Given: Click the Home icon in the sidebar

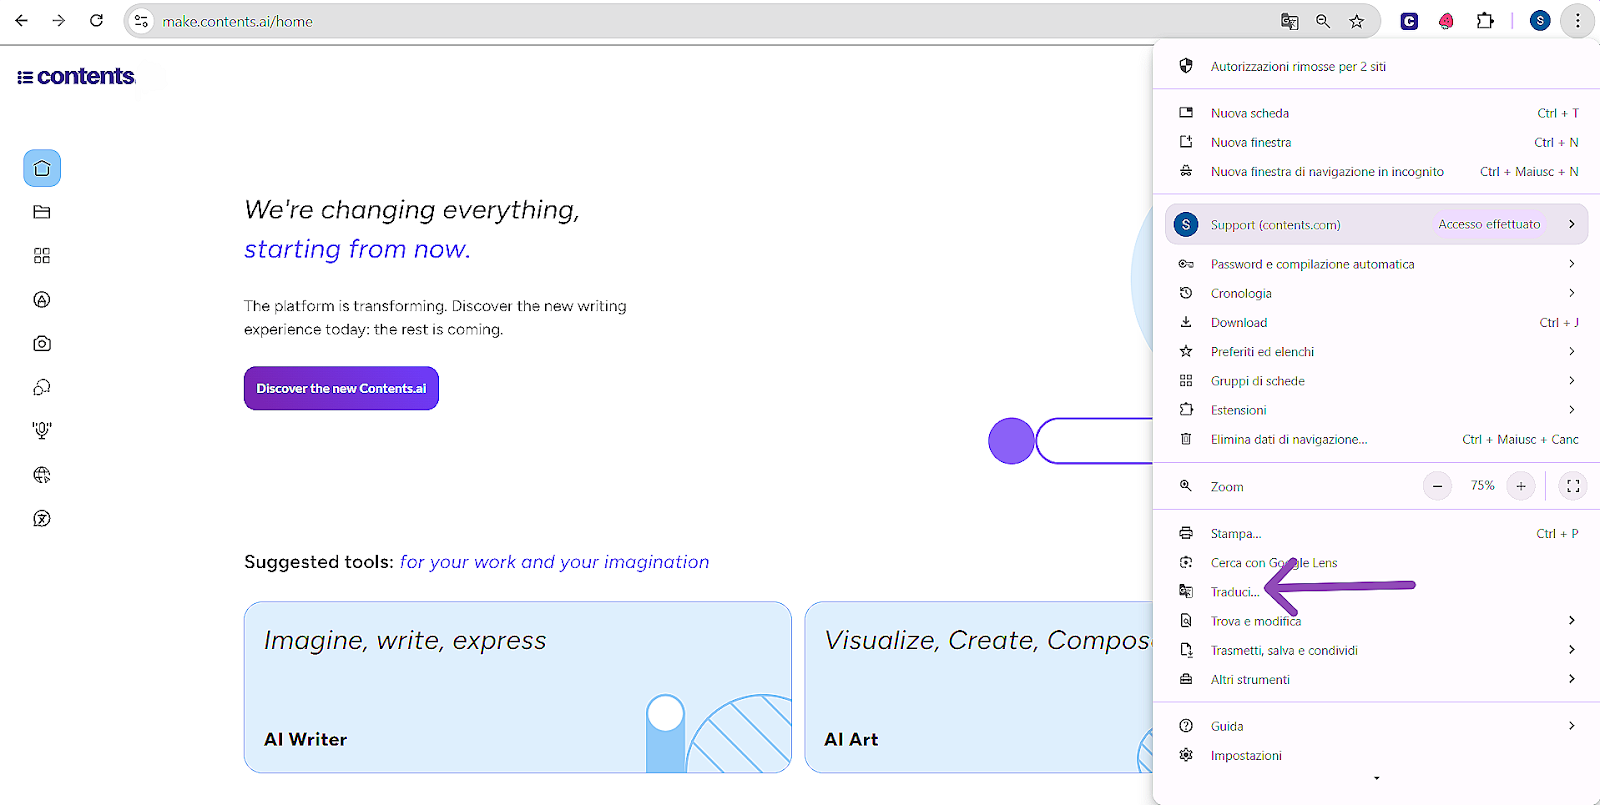Looking at the screenshot, I should click(x=42, y=168).
